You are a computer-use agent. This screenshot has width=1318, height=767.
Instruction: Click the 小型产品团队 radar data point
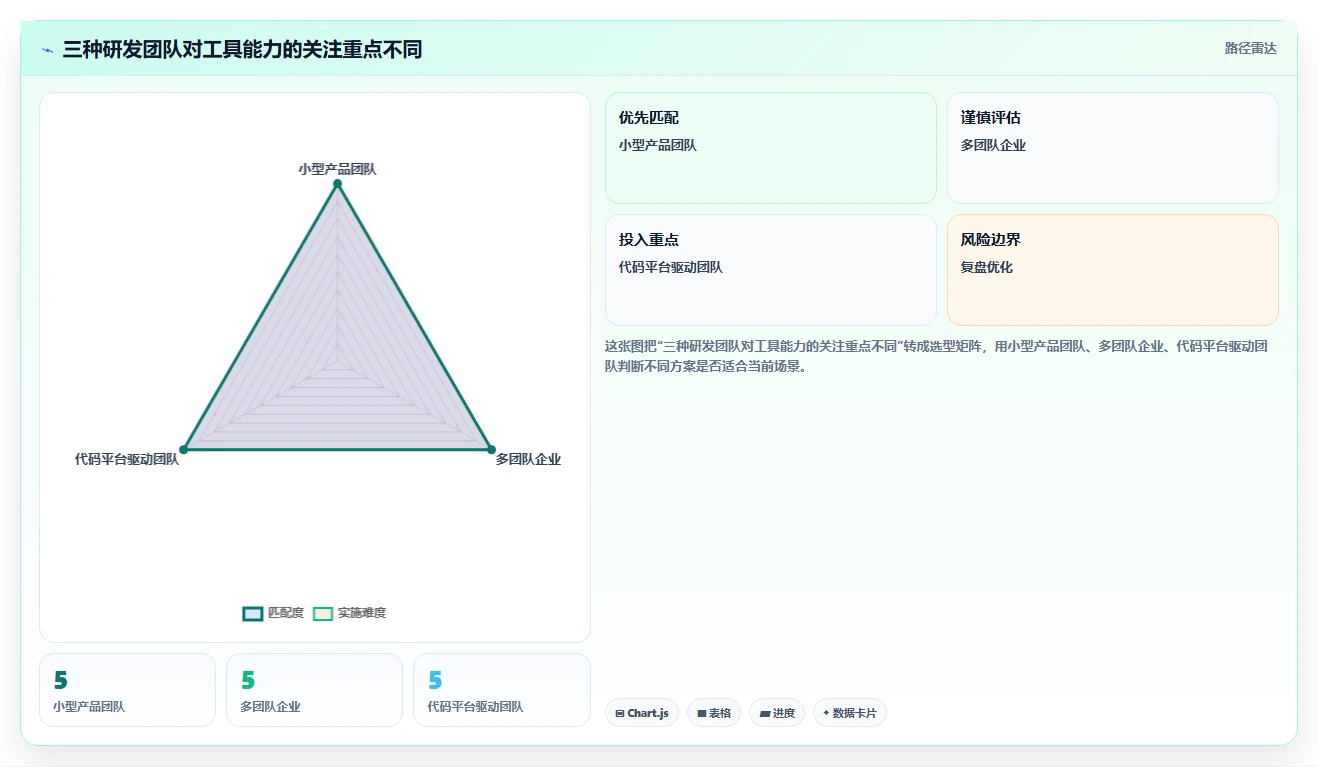pos(337,184)
